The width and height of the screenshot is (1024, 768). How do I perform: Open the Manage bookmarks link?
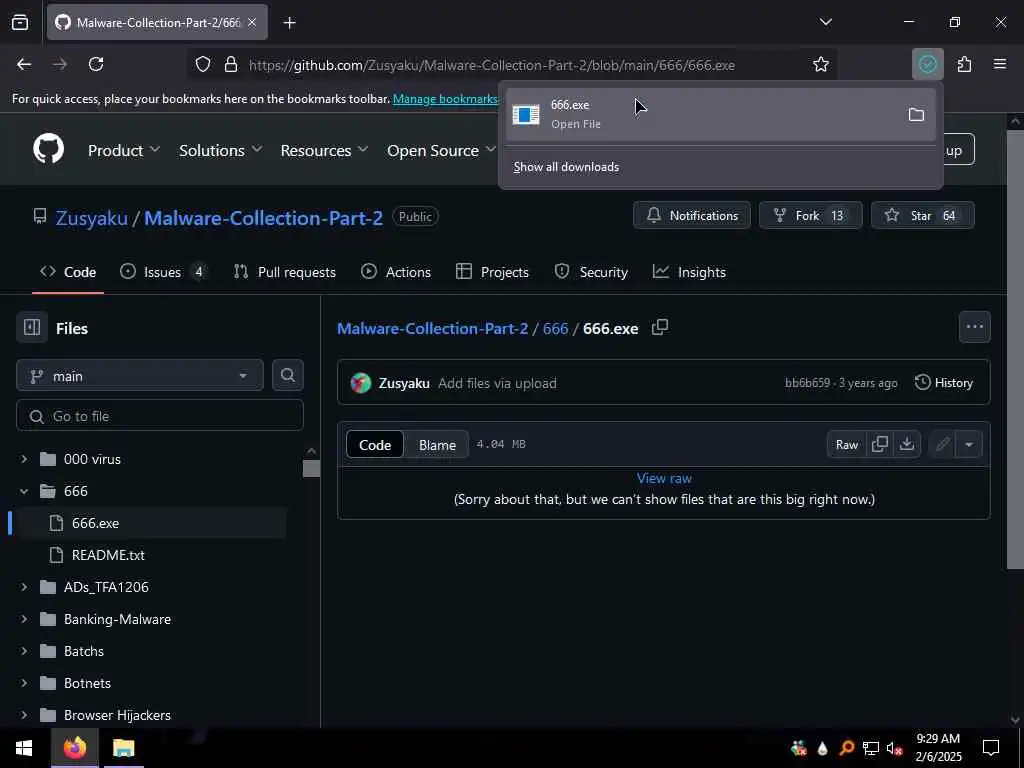click(445, 99)
